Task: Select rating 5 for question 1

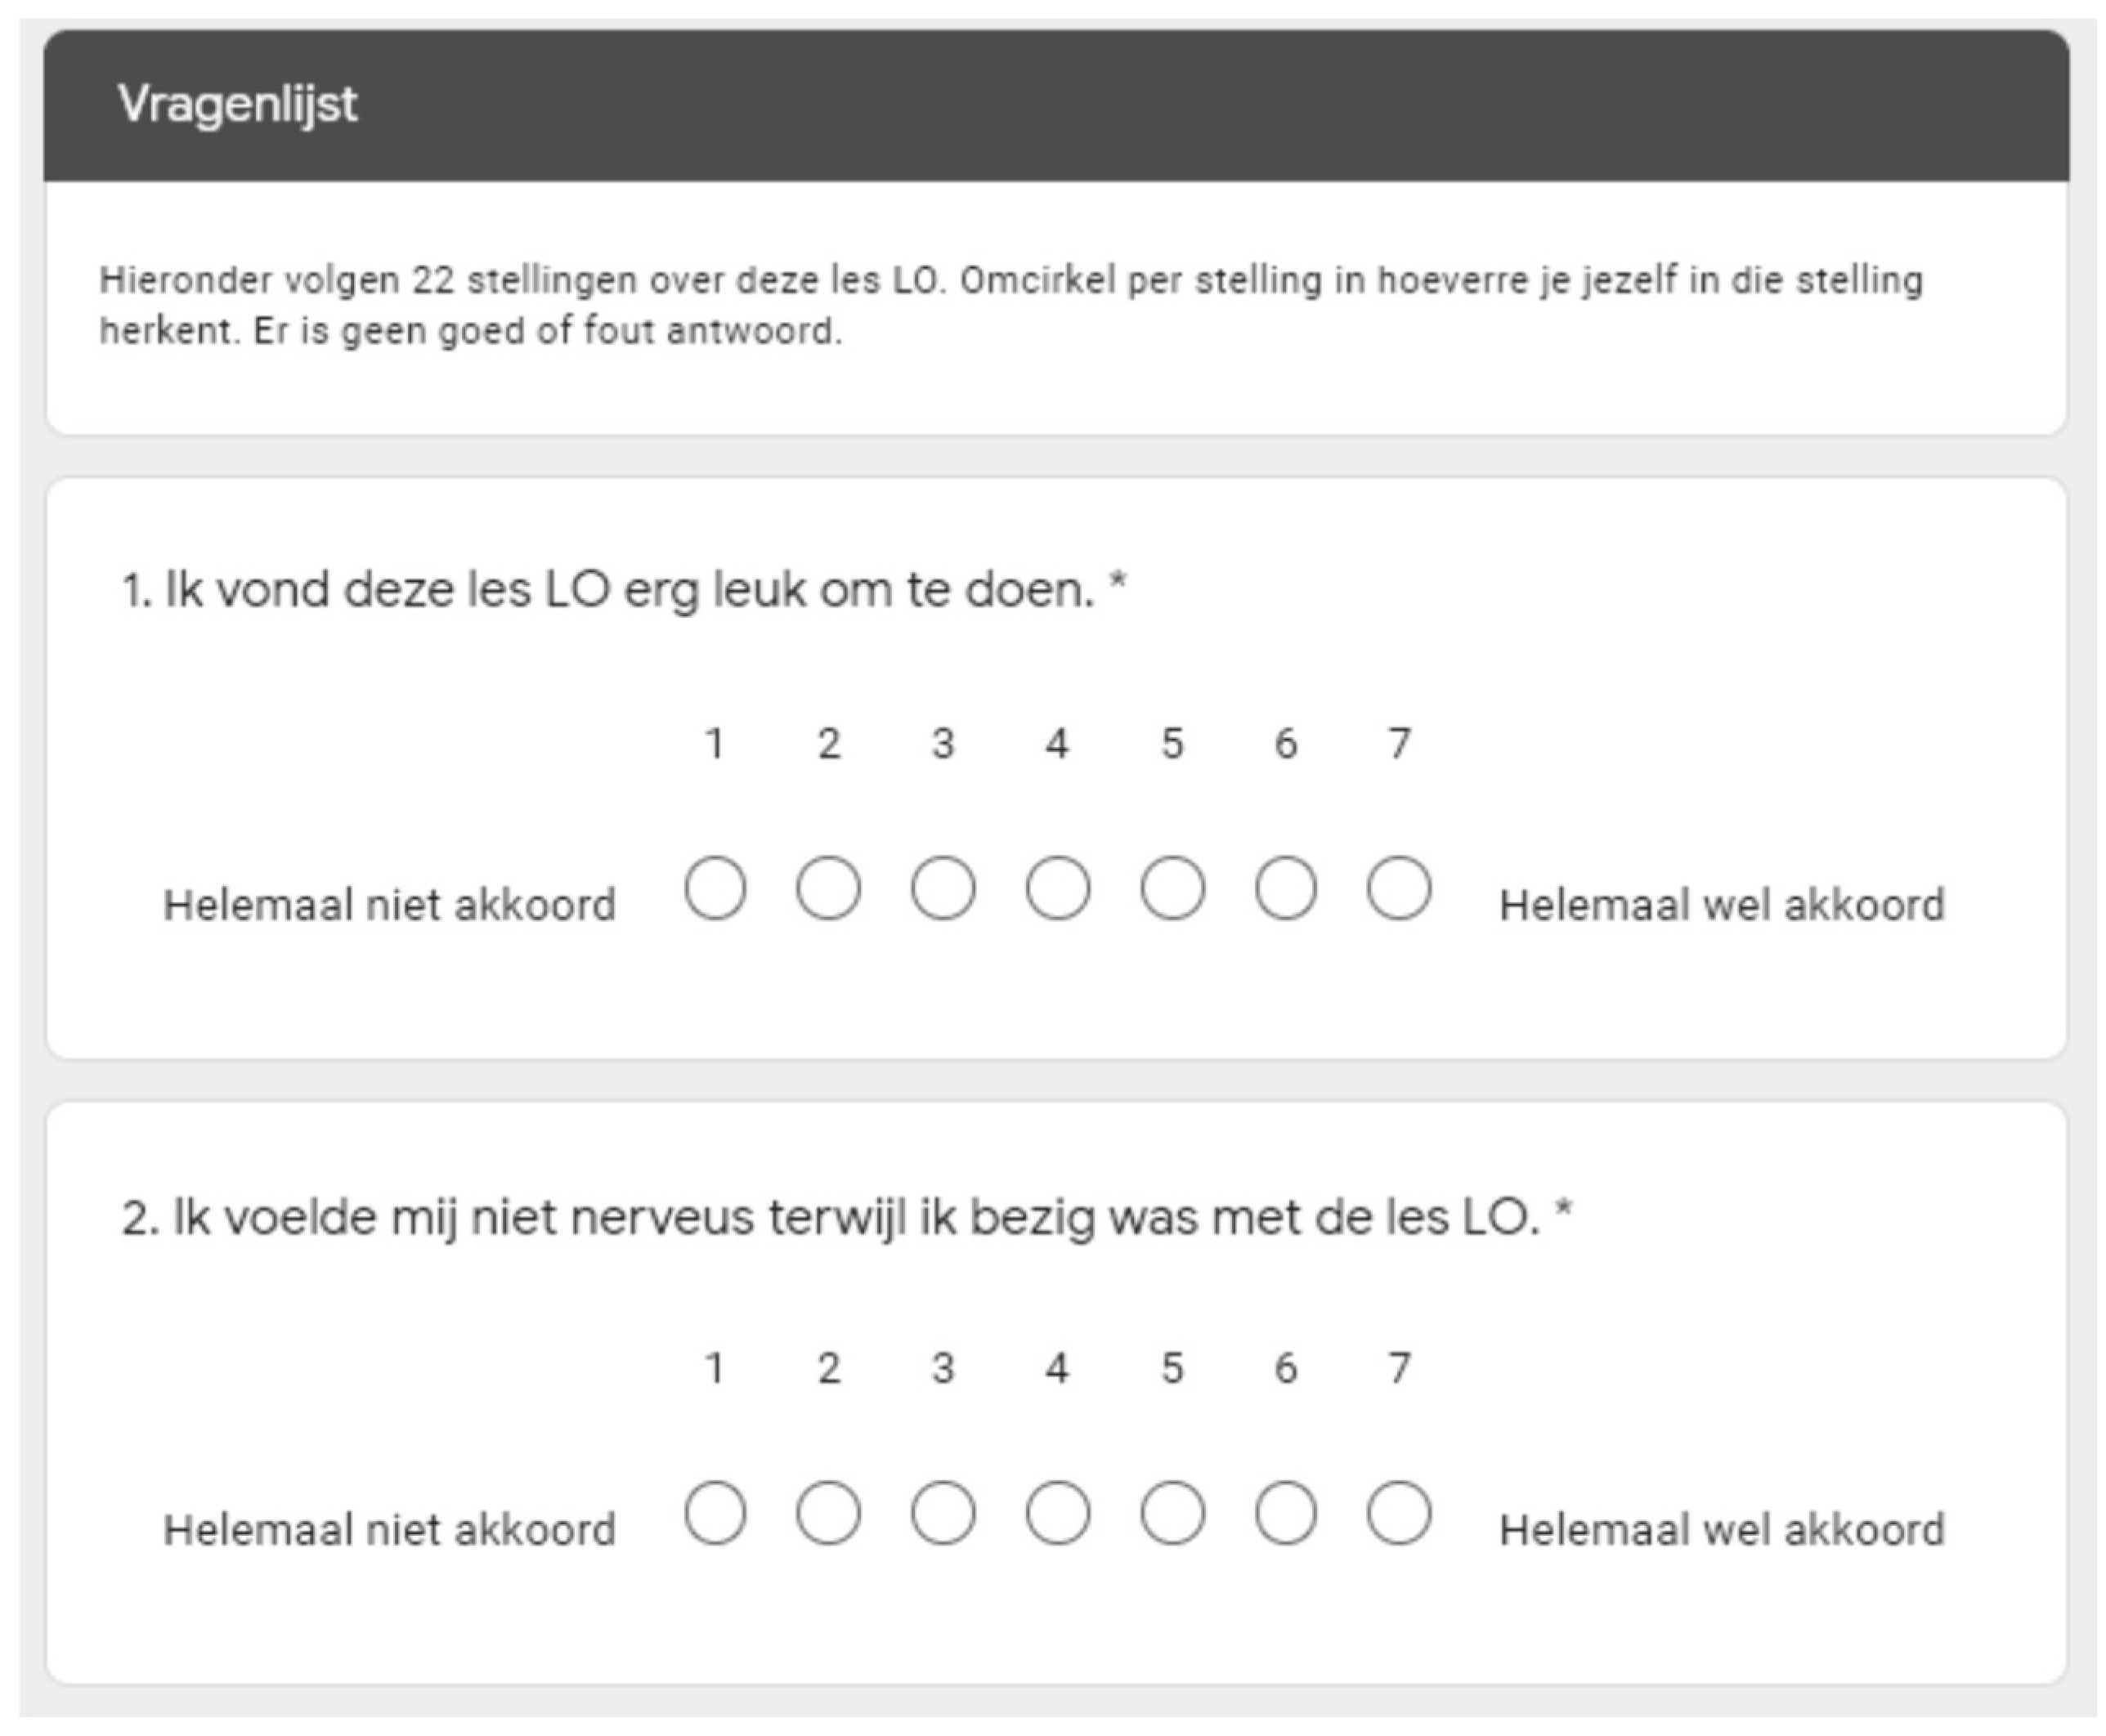Action: 1172,888
